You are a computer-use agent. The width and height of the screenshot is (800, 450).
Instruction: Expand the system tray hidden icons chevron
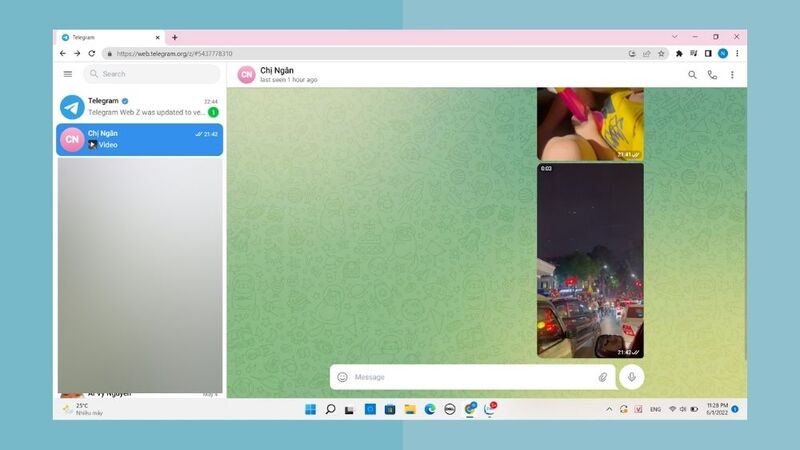click(609, 409)
